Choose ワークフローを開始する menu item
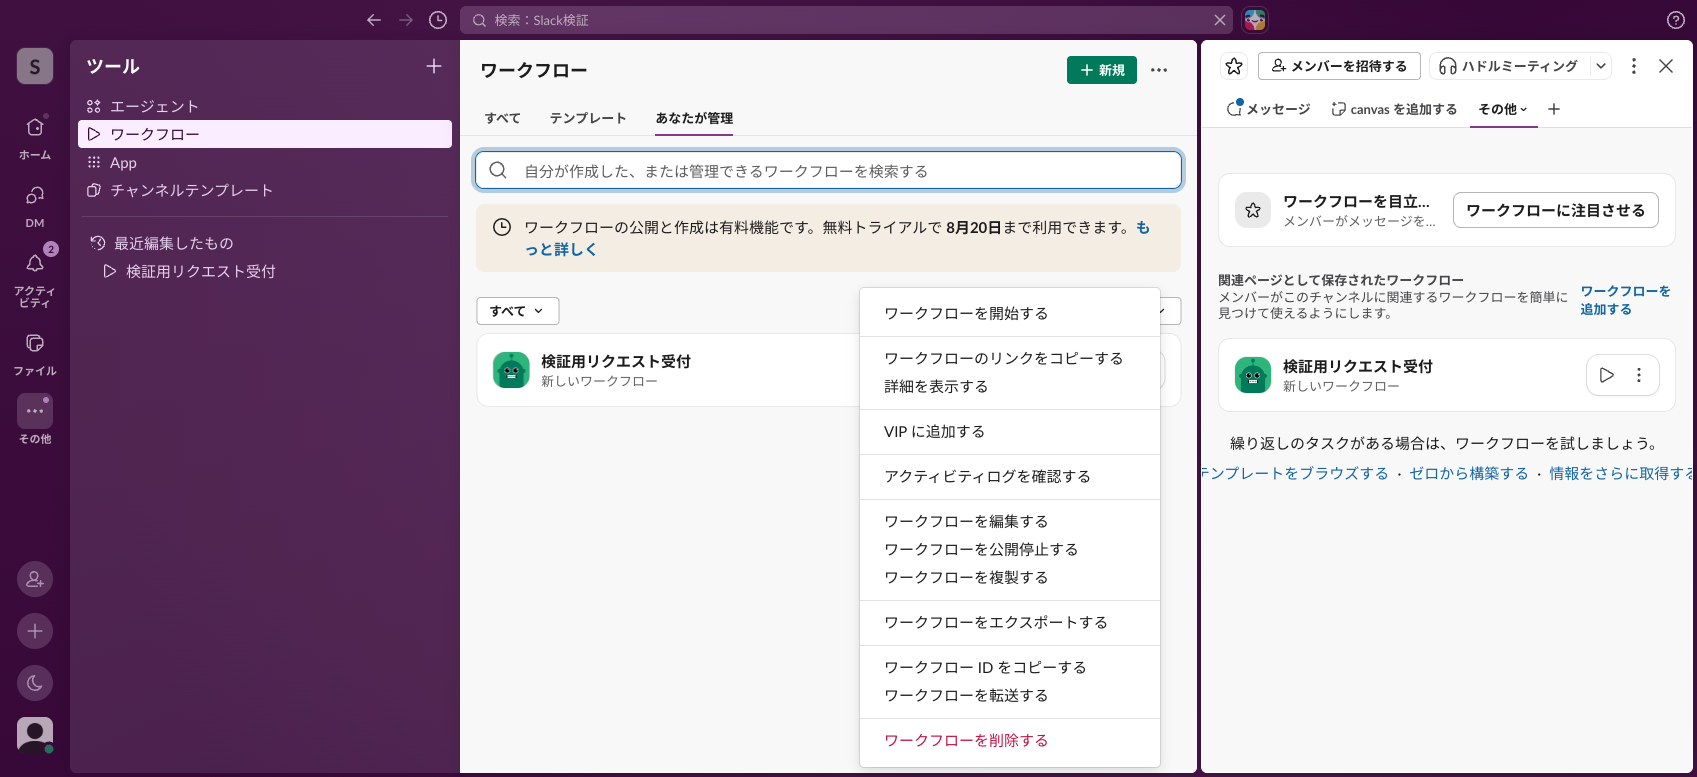 pyautogui.click(x=1010, y=313)
